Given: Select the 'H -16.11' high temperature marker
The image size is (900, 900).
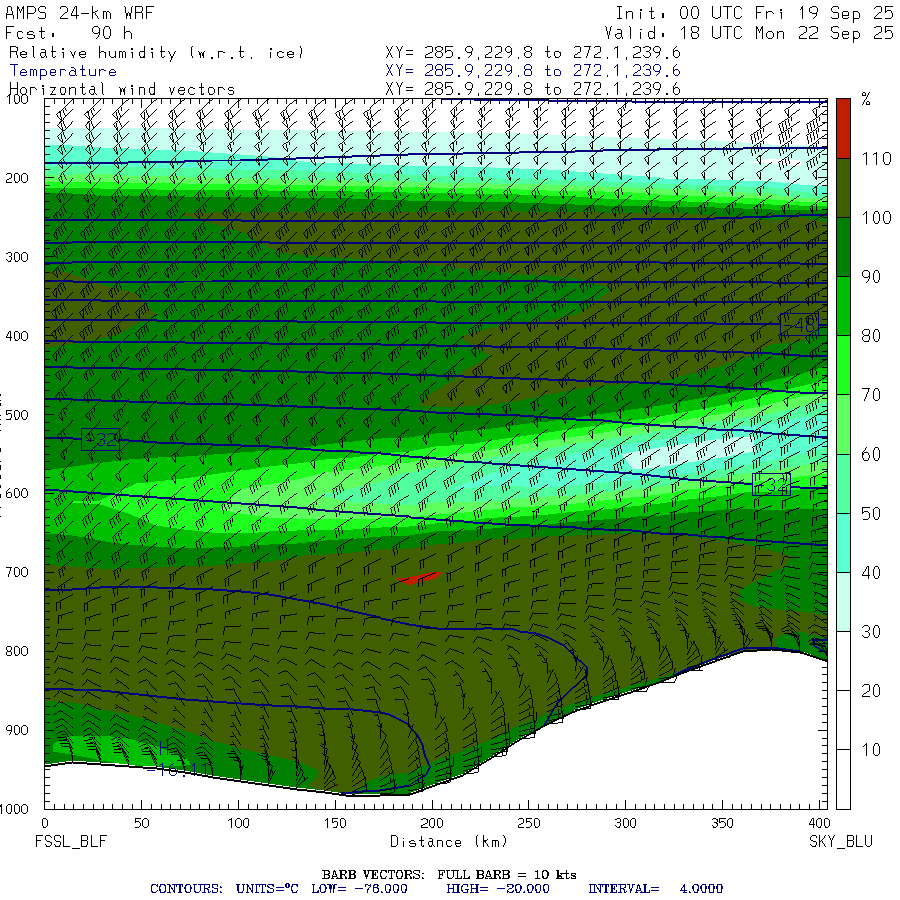Looking at the screenshot, I should 178,760.
